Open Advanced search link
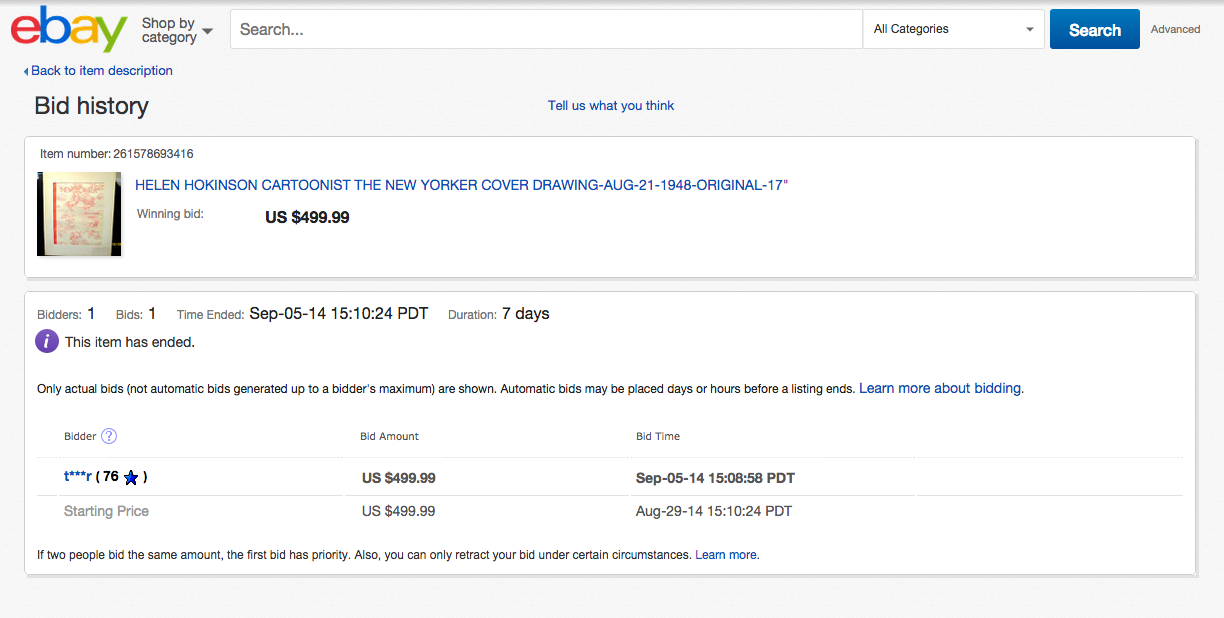 [1175, 29]
